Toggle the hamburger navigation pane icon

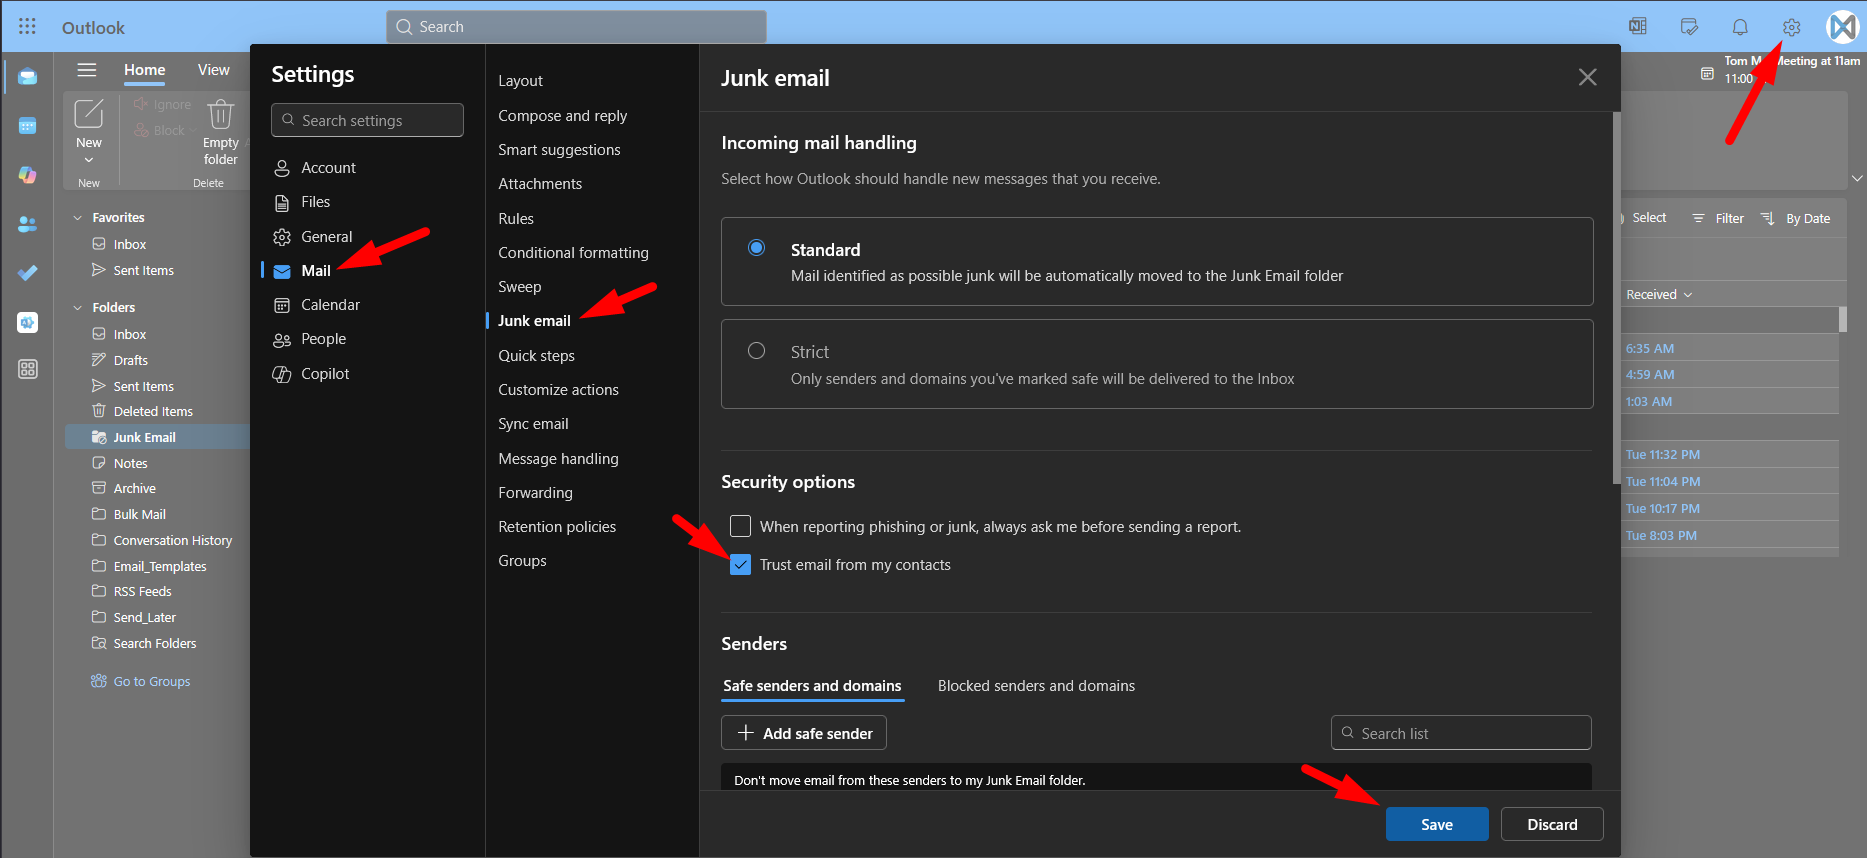[87, 70]
